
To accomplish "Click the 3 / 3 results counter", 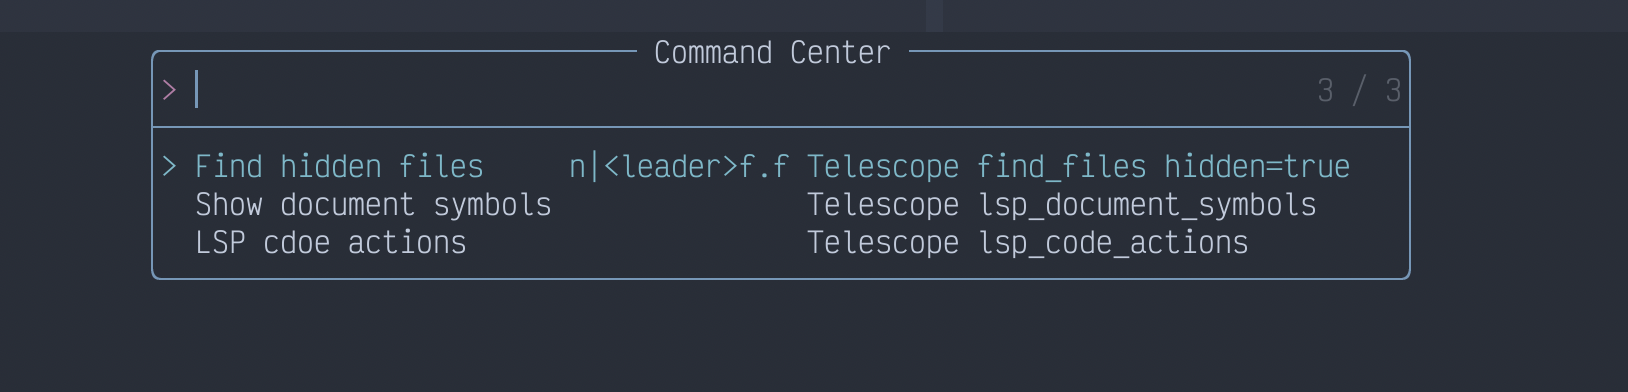I will tap(1359, 90).
